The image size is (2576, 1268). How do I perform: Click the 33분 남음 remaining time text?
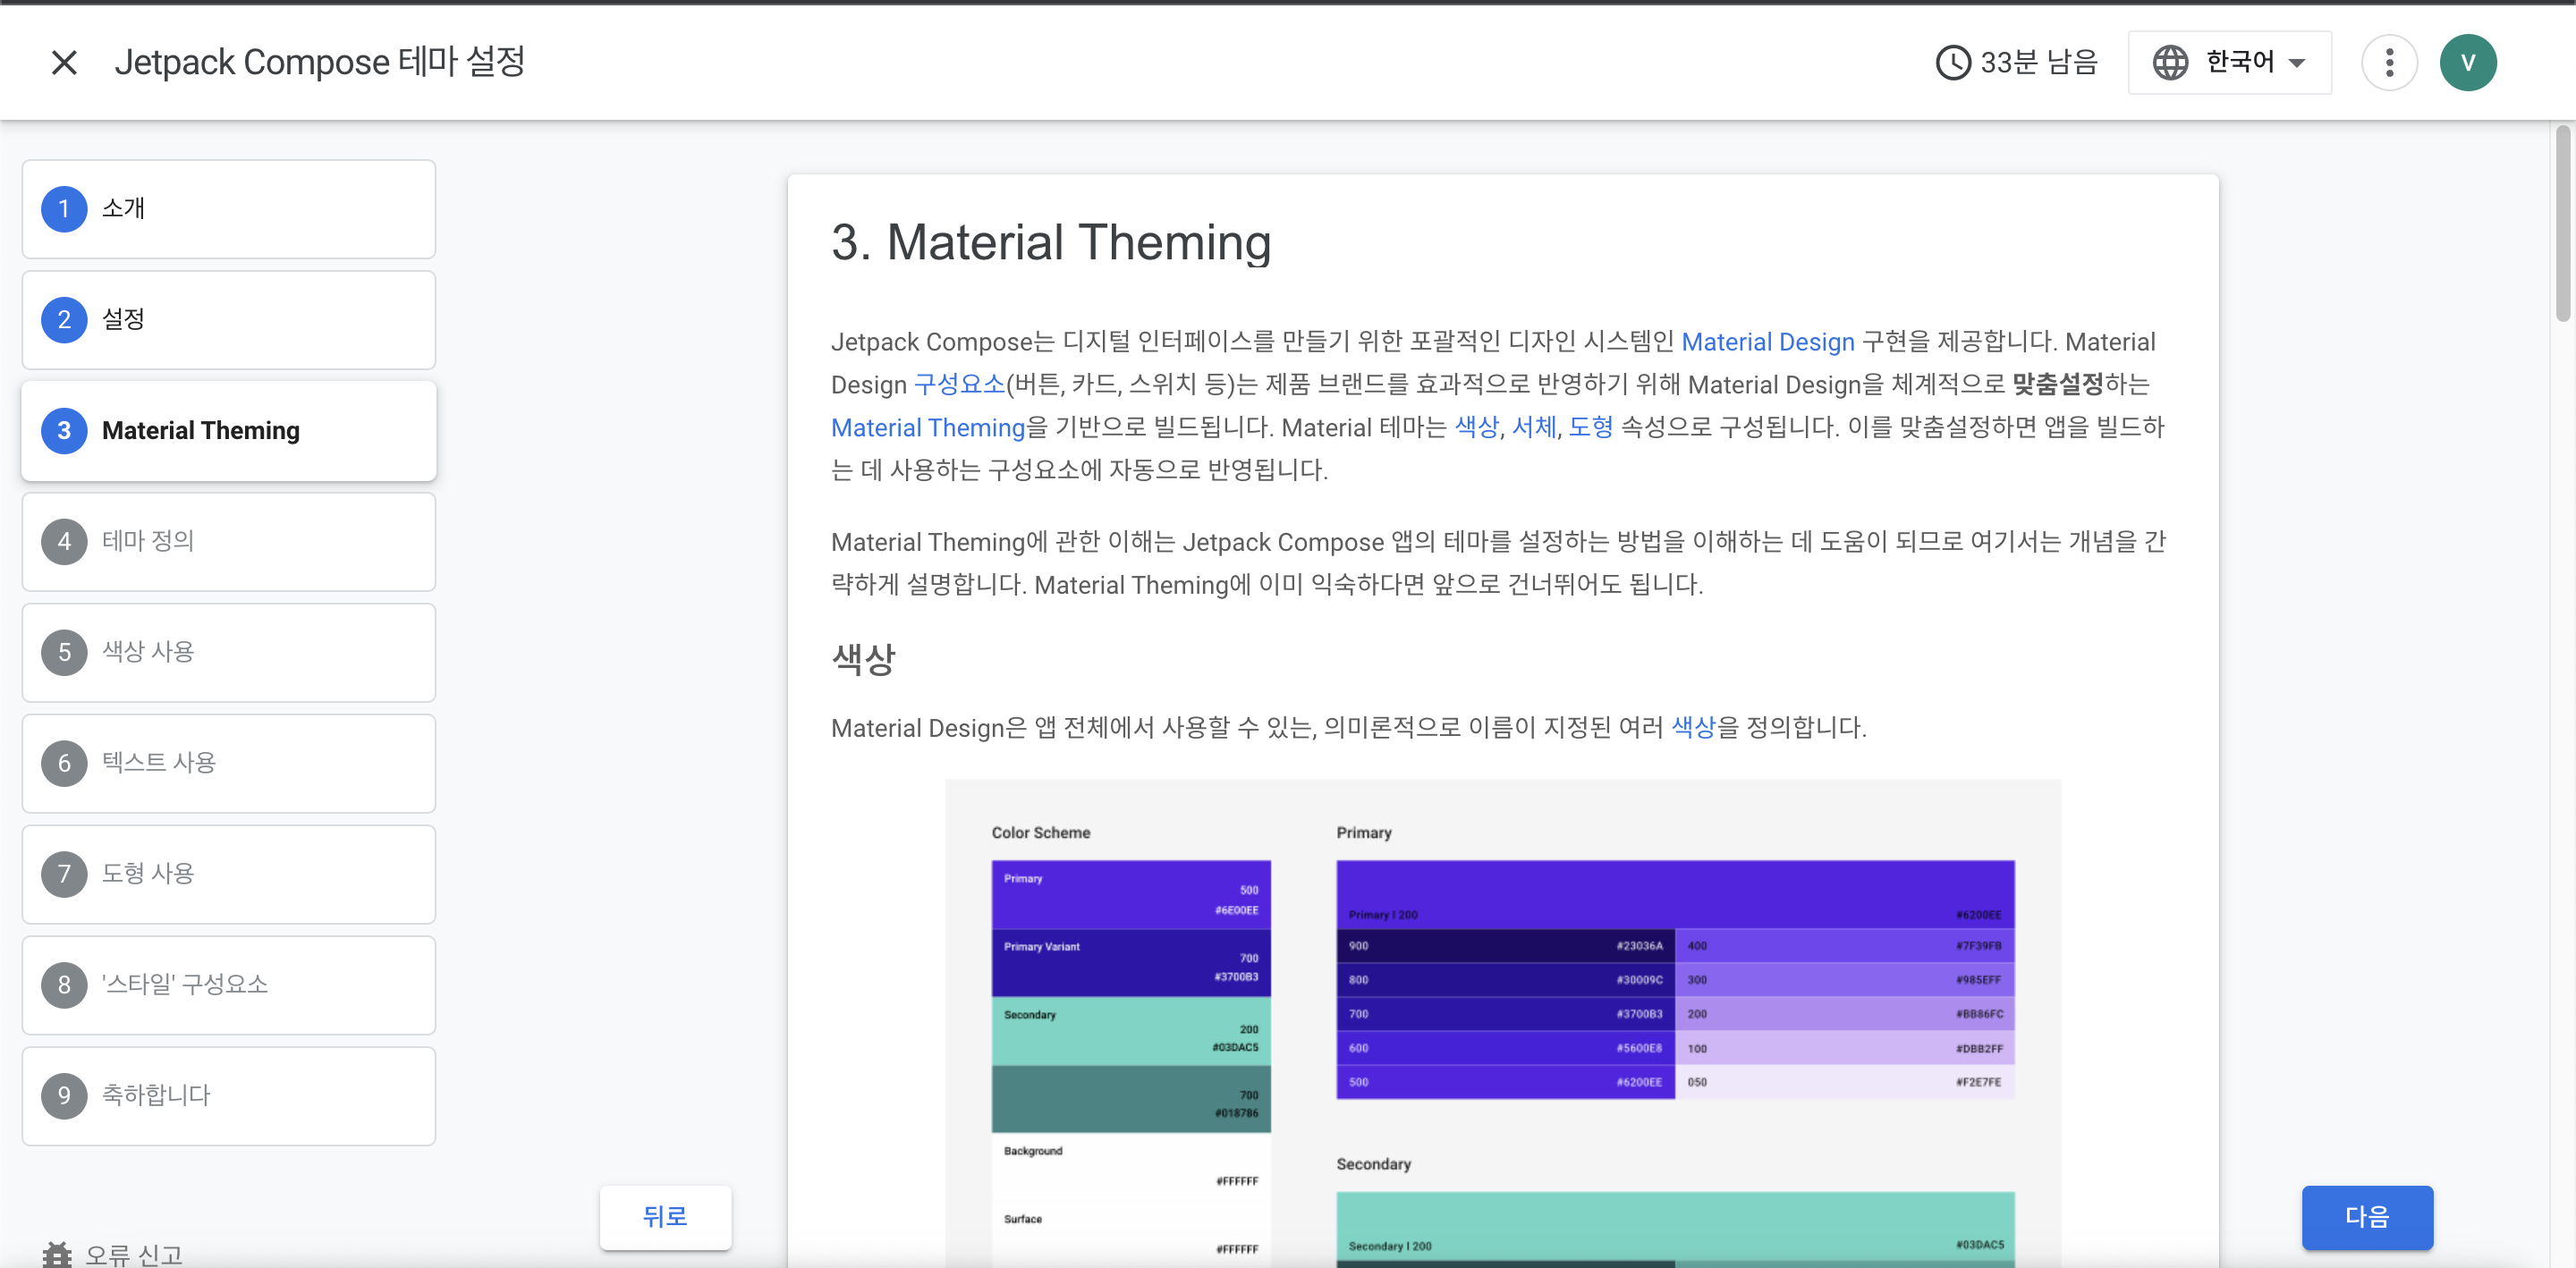click(2038, 63)
